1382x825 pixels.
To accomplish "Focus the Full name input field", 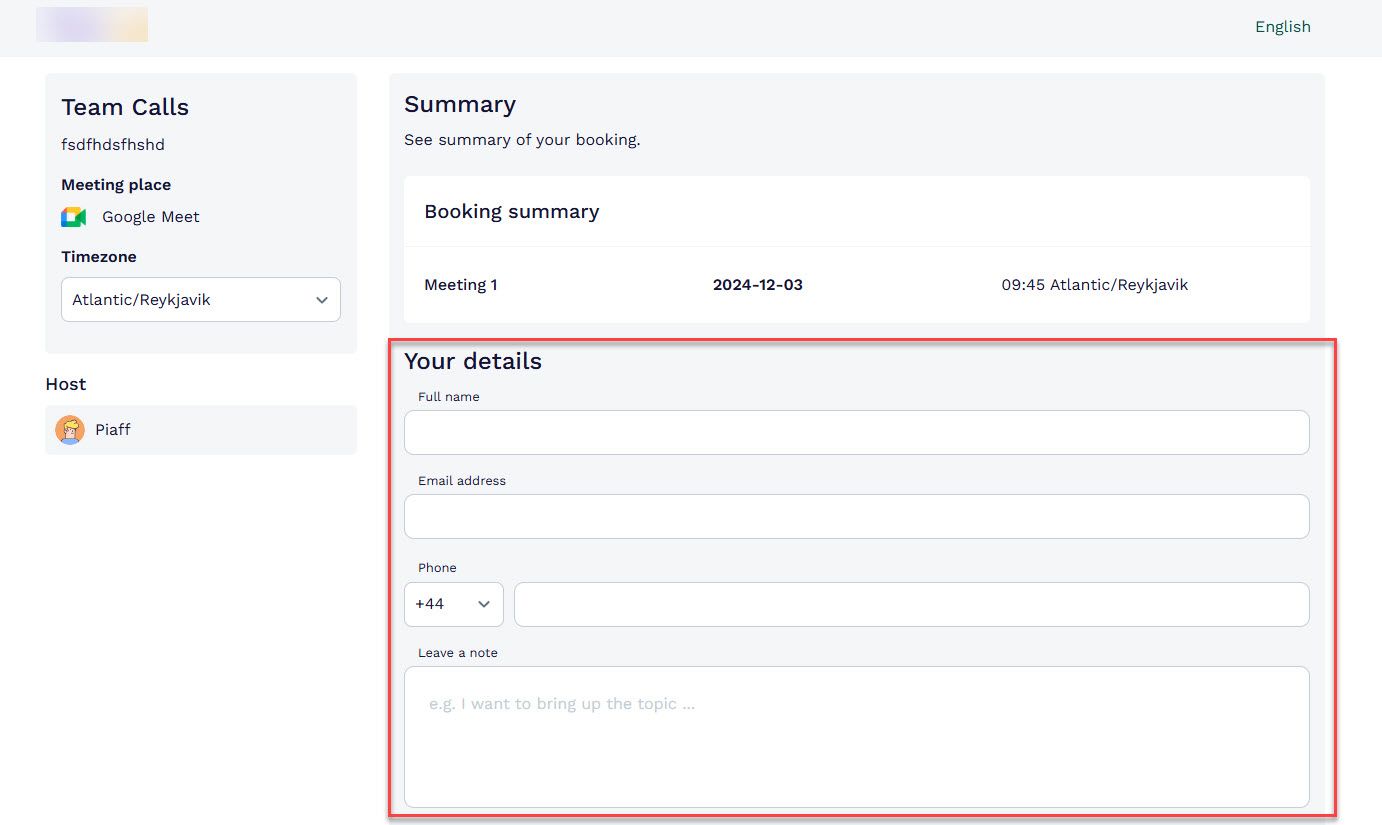I will [856, 432].
